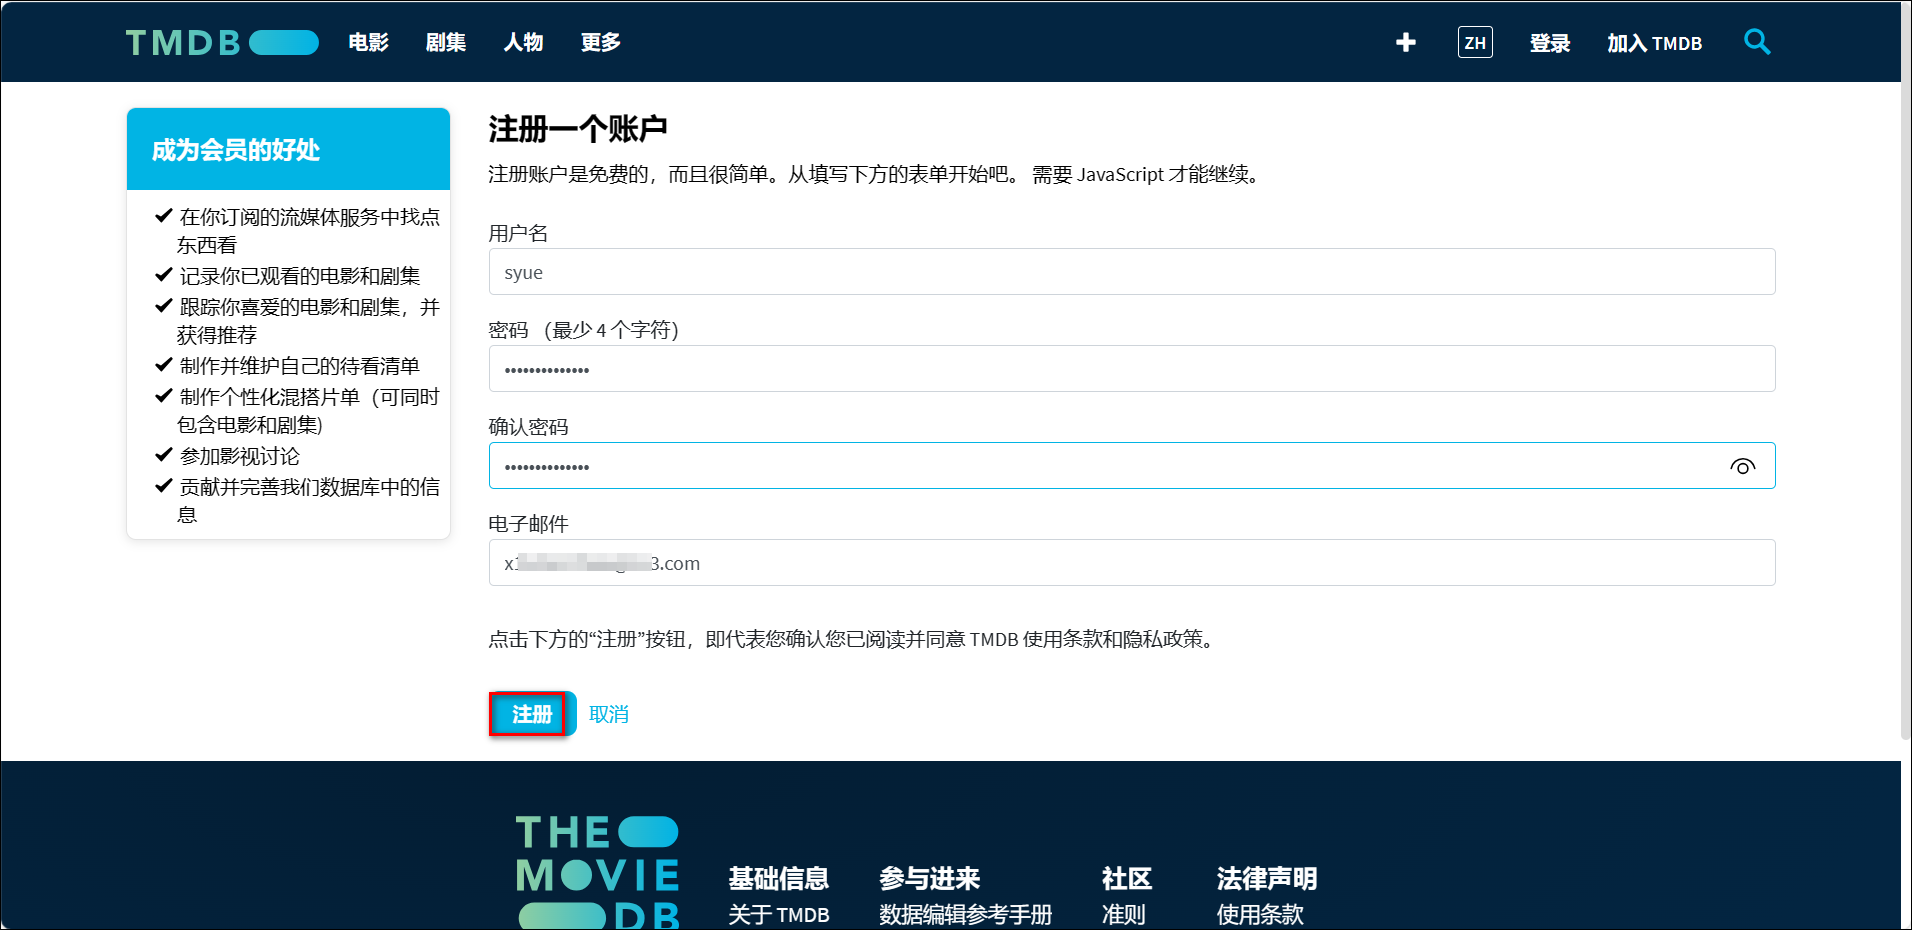Click the footer Movie DB logo

tap(597, 870)
